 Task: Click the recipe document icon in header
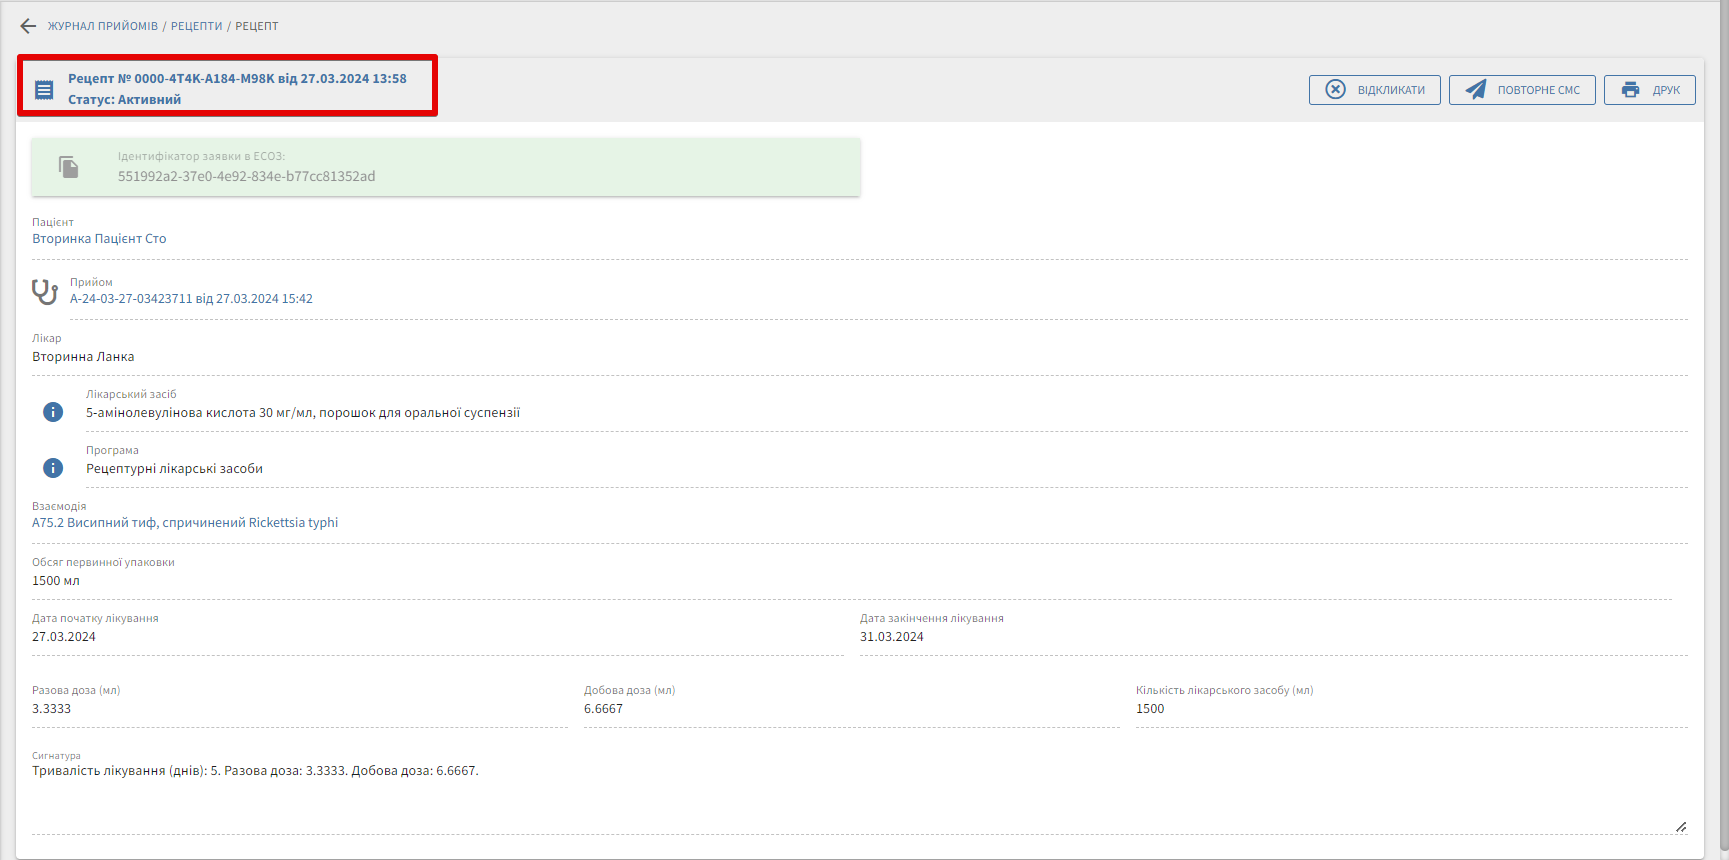click(44, 90)
